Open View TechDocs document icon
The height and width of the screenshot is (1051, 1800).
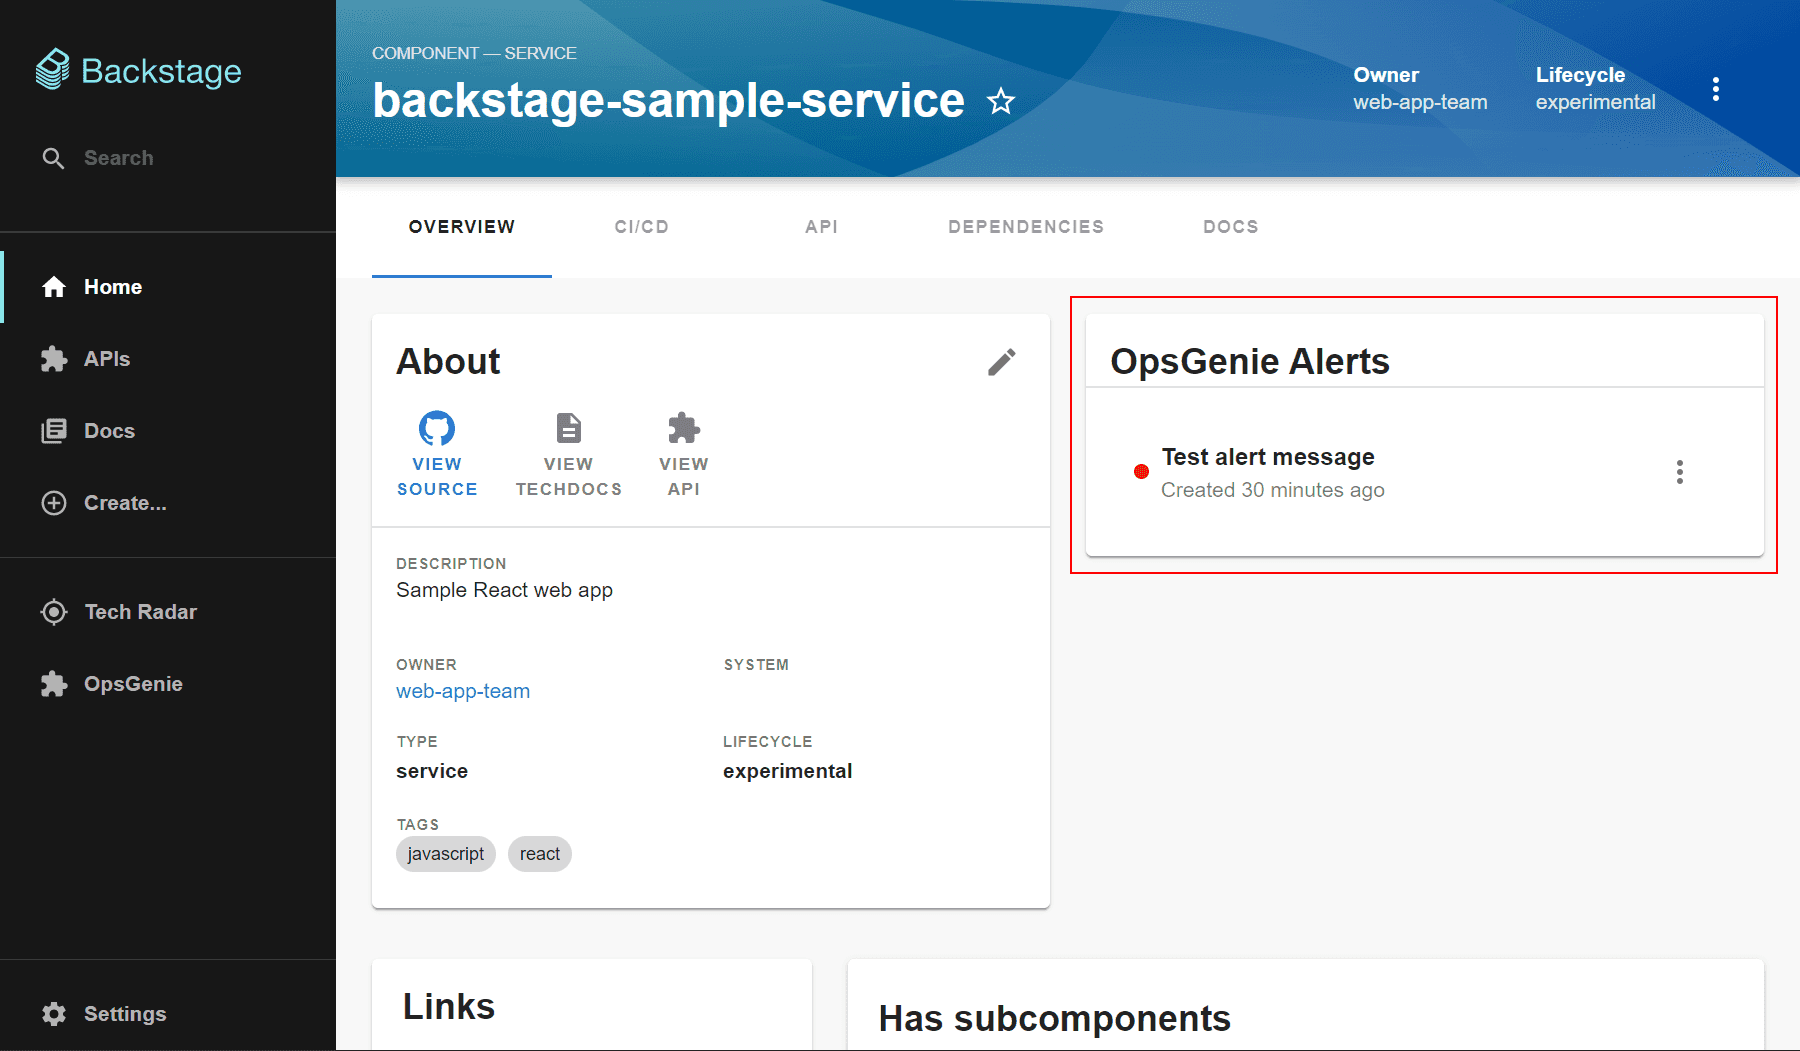(569, 428)
